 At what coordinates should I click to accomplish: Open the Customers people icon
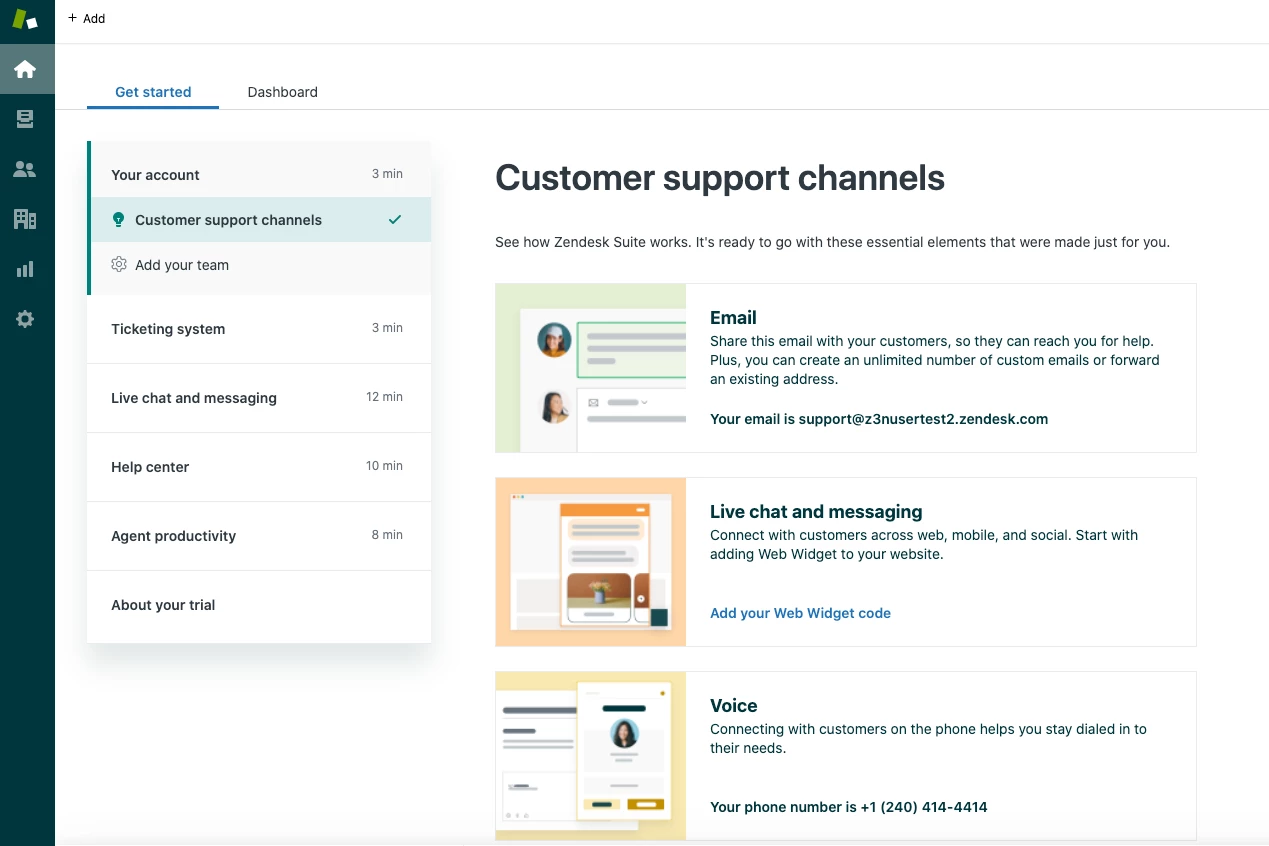(25, 169)
